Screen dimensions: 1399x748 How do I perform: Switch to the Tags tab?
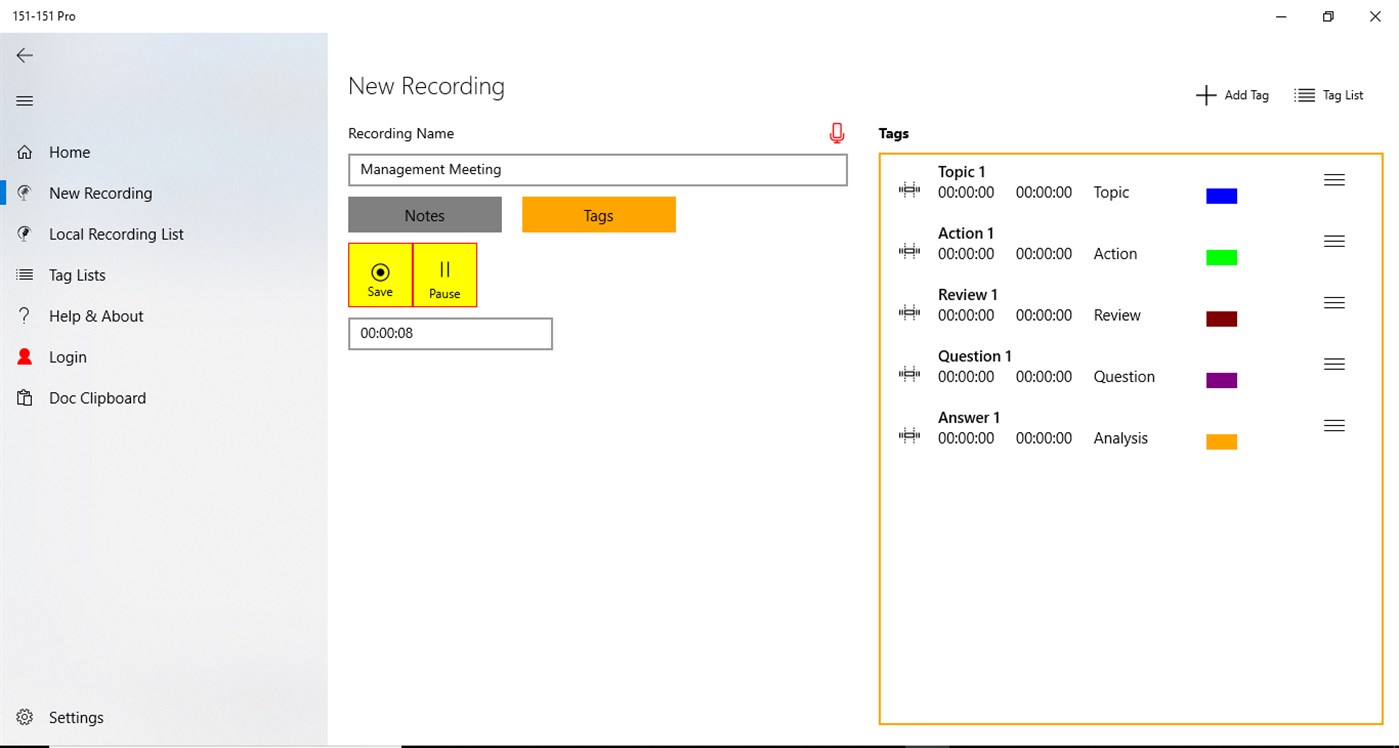(x=598, y=214)
